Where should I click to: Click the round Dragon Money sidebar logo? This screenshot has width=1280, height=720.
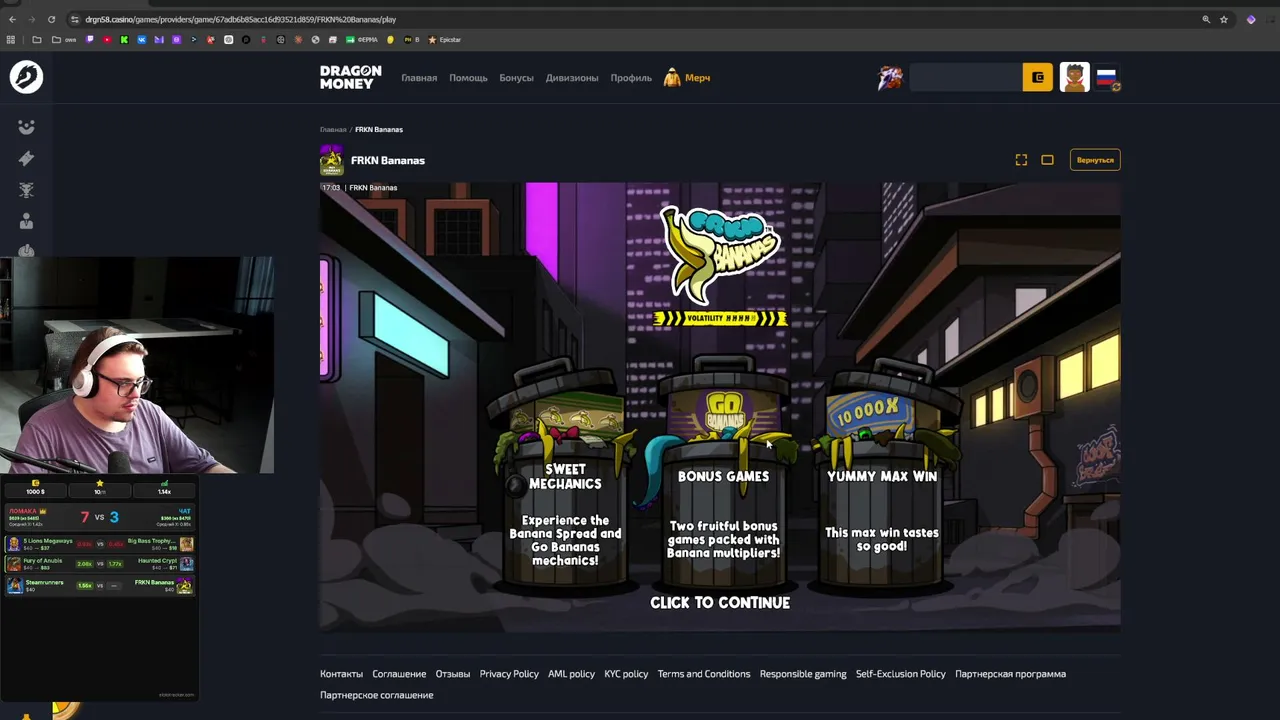(26, 77)
